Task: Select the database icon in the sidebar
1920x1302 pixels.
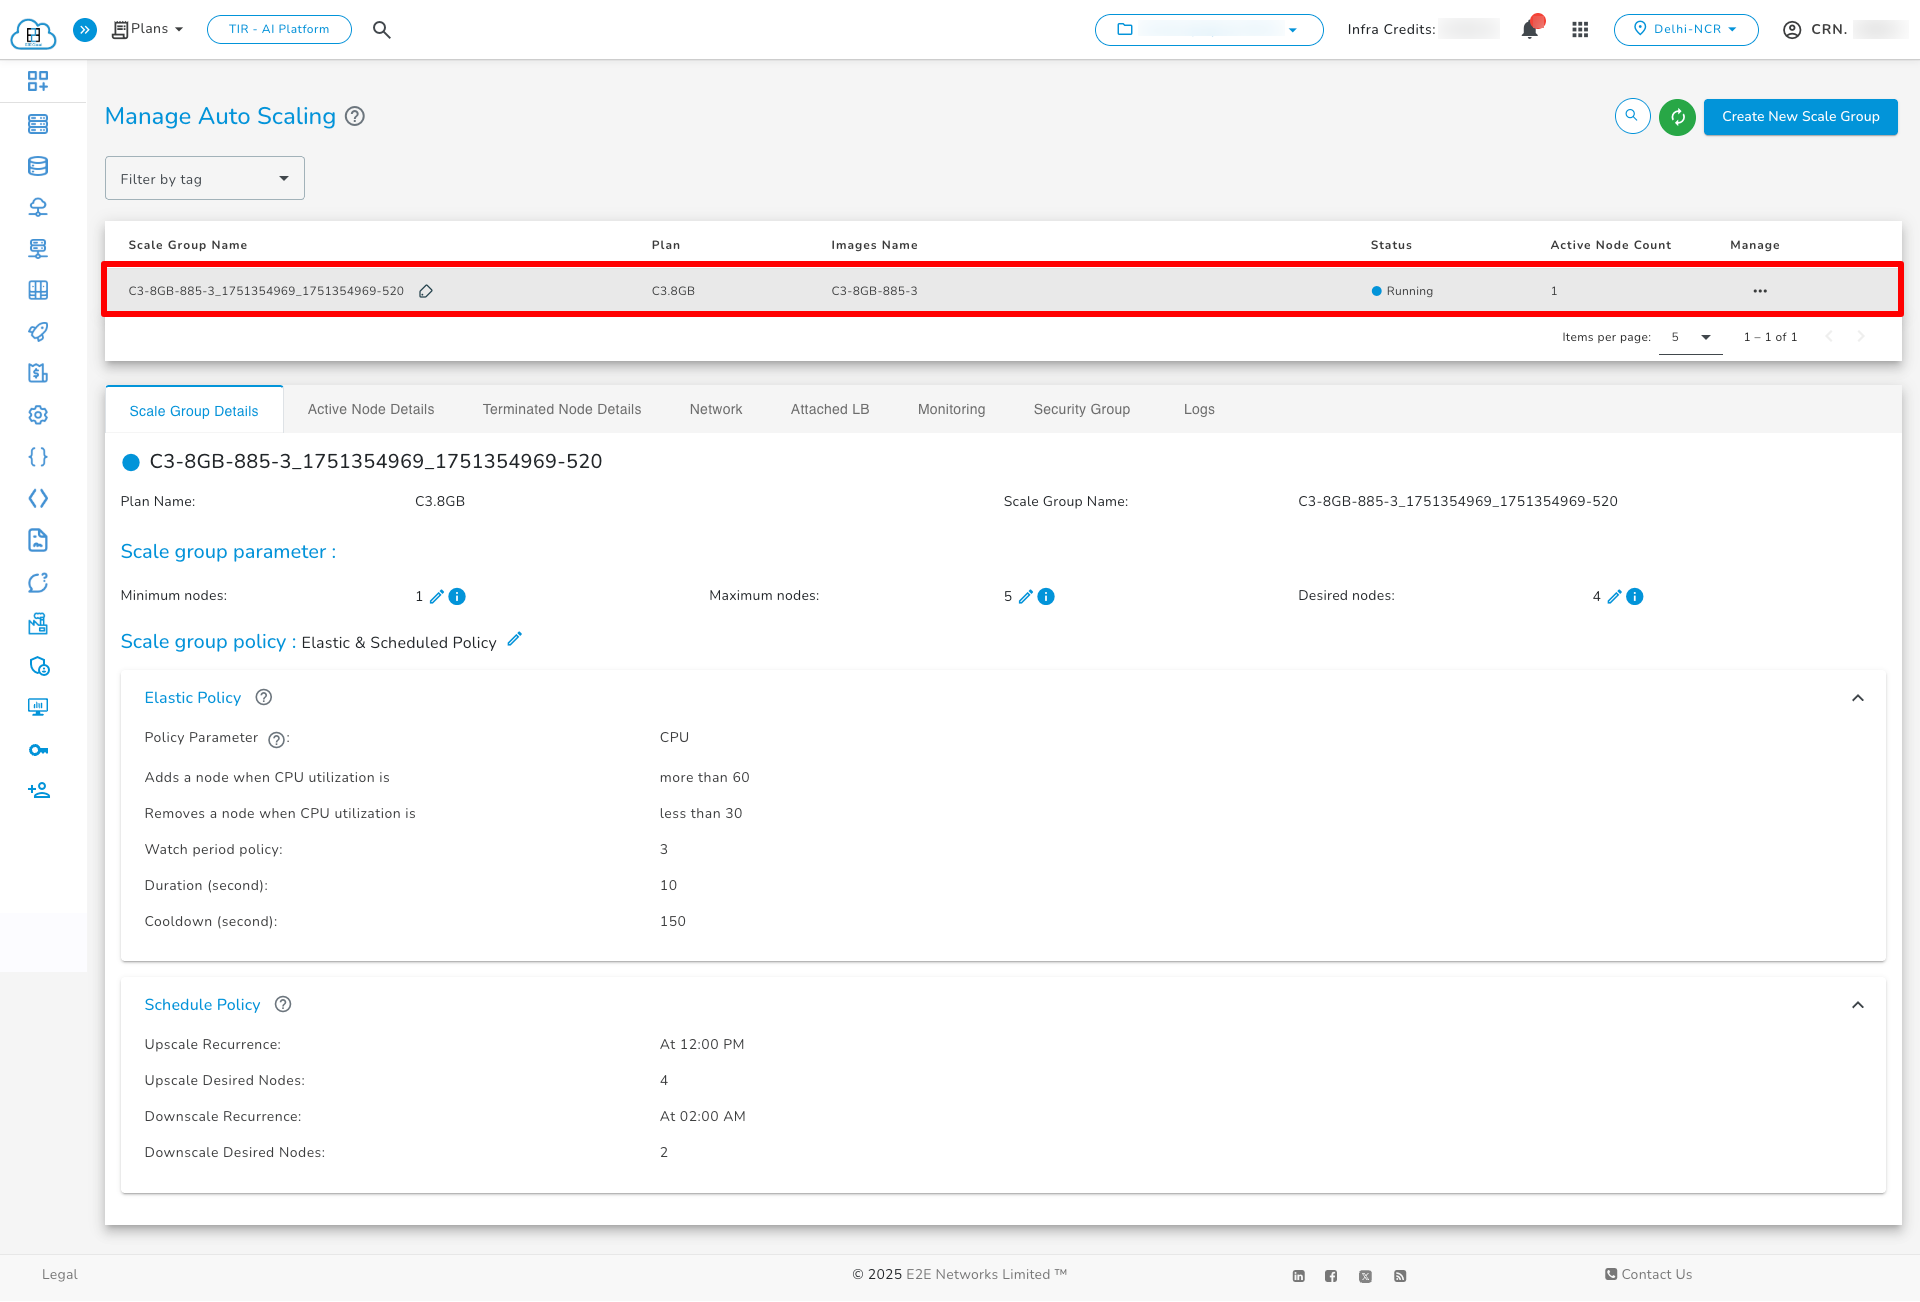Action: click(x=38, y=166)
